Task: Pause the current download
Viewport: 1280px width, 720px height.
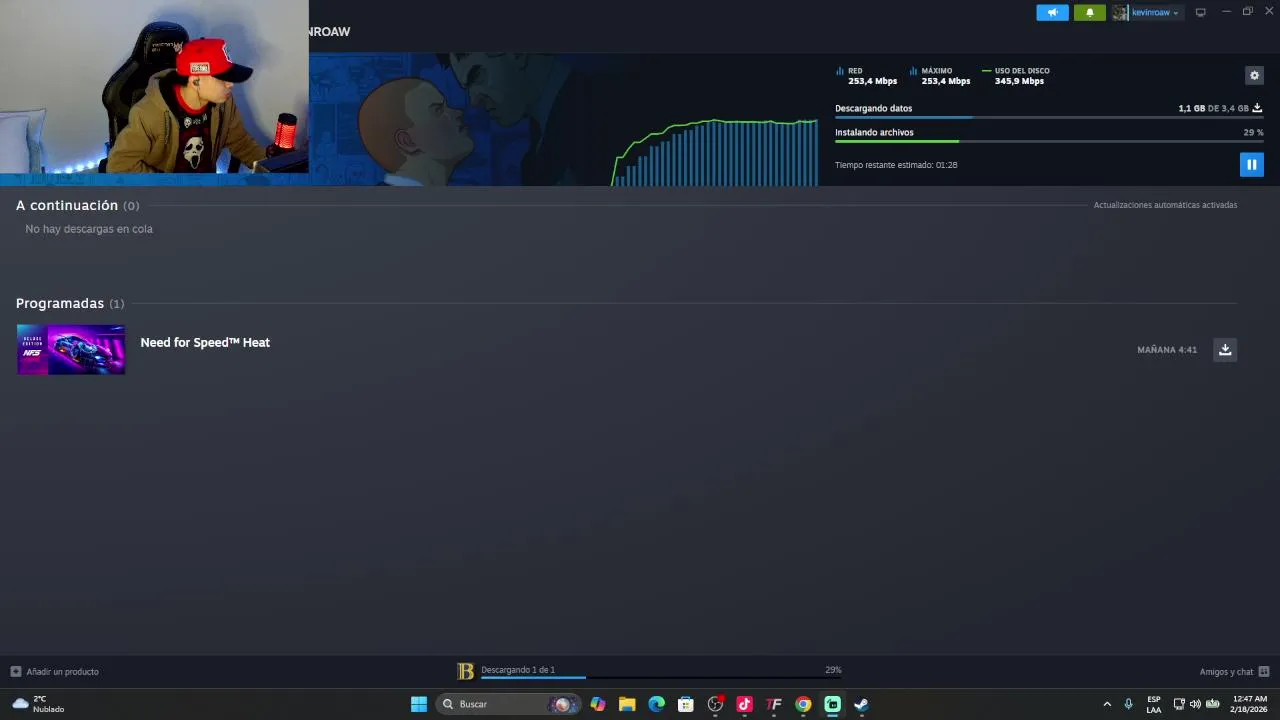Action: click(x=1251, y=164)
